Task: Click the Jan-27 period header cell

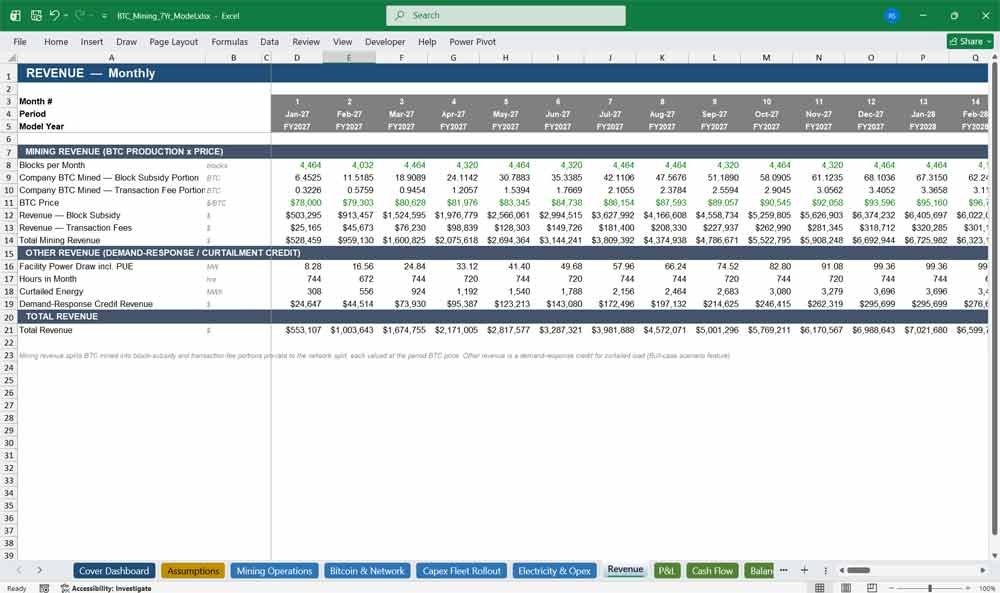Action: click(x=297, y=114)
